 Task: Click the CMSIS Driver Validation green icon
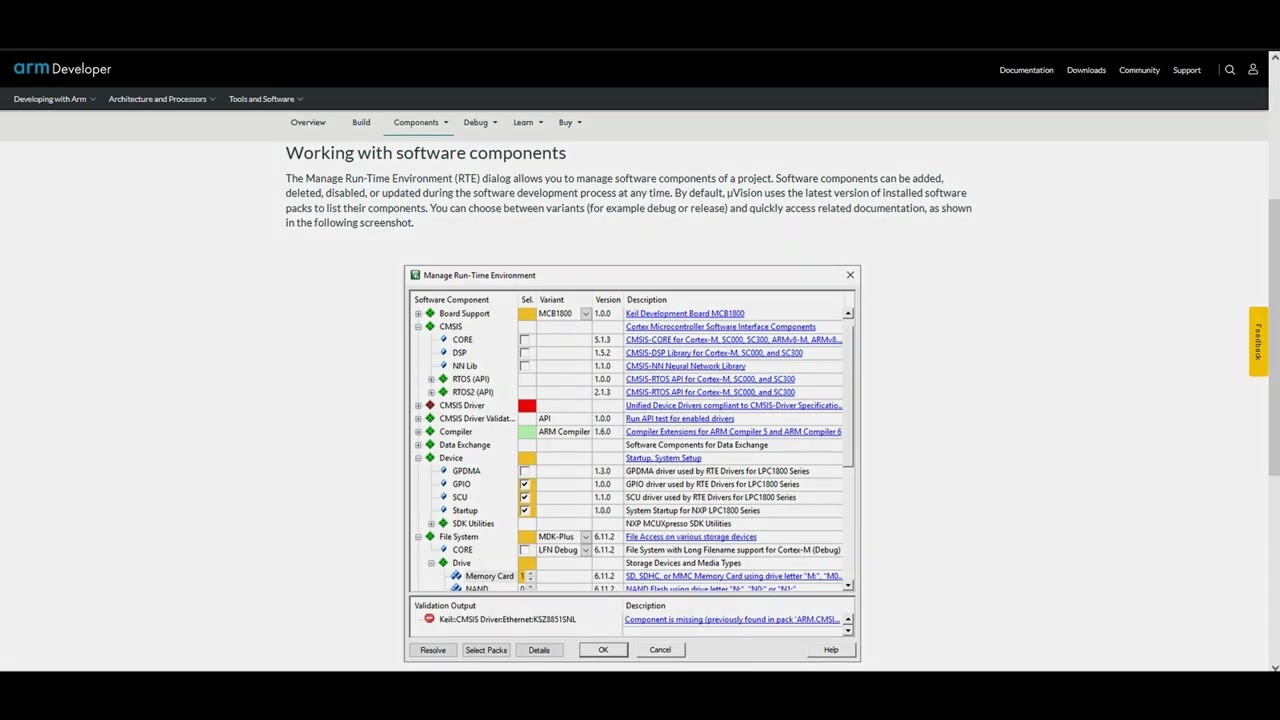tap(430, 419)
